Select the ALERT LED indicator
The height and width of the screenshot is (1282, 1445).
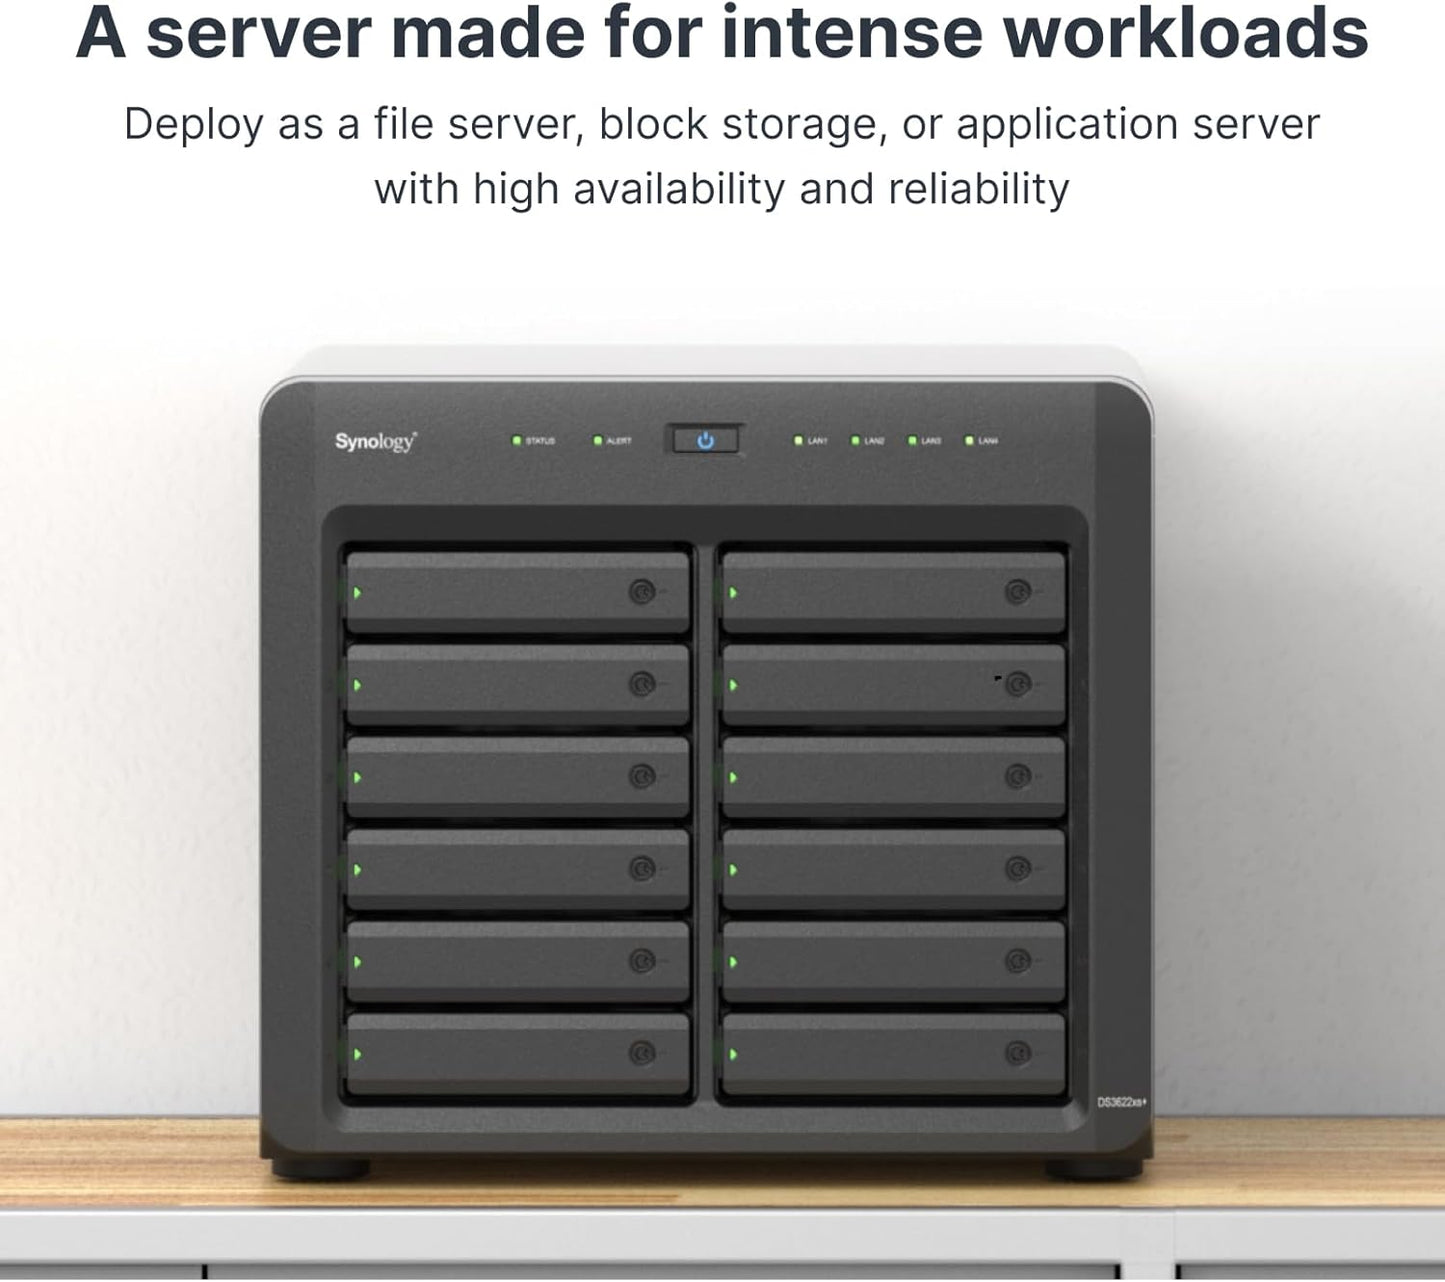click(597, 440)
